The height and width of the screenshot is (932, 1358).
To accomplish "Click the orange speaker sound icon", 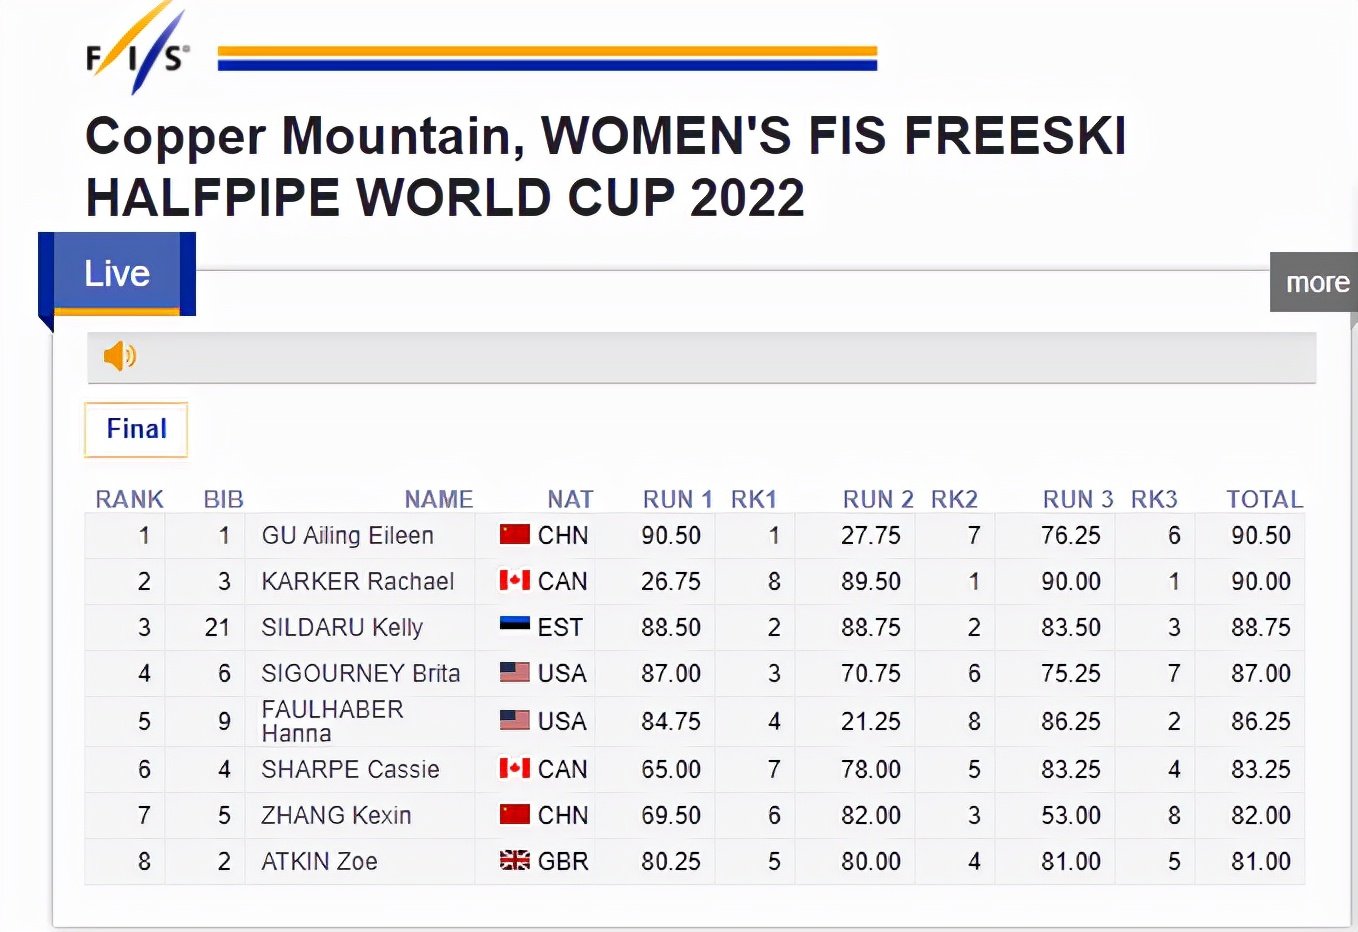I will (x=119, y=355).
